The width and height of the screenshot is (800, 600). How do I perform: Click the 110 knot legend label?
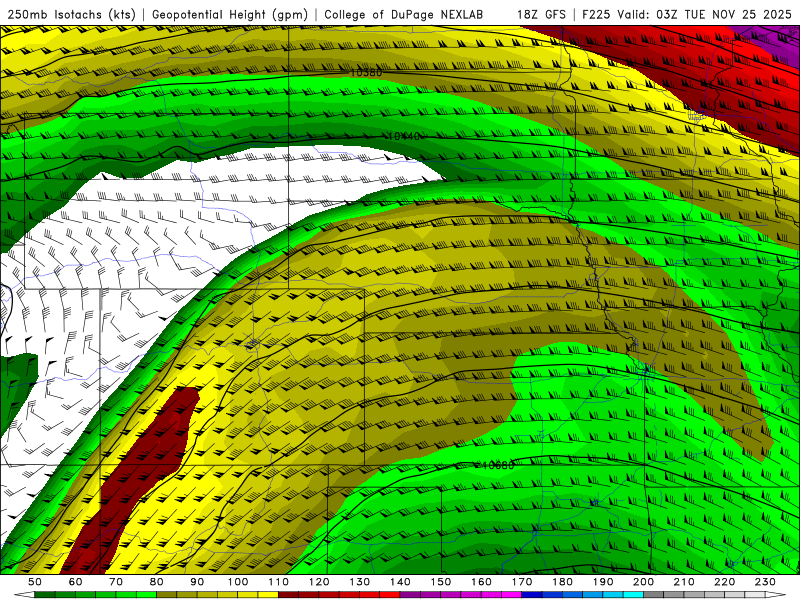tap(278, 582)
